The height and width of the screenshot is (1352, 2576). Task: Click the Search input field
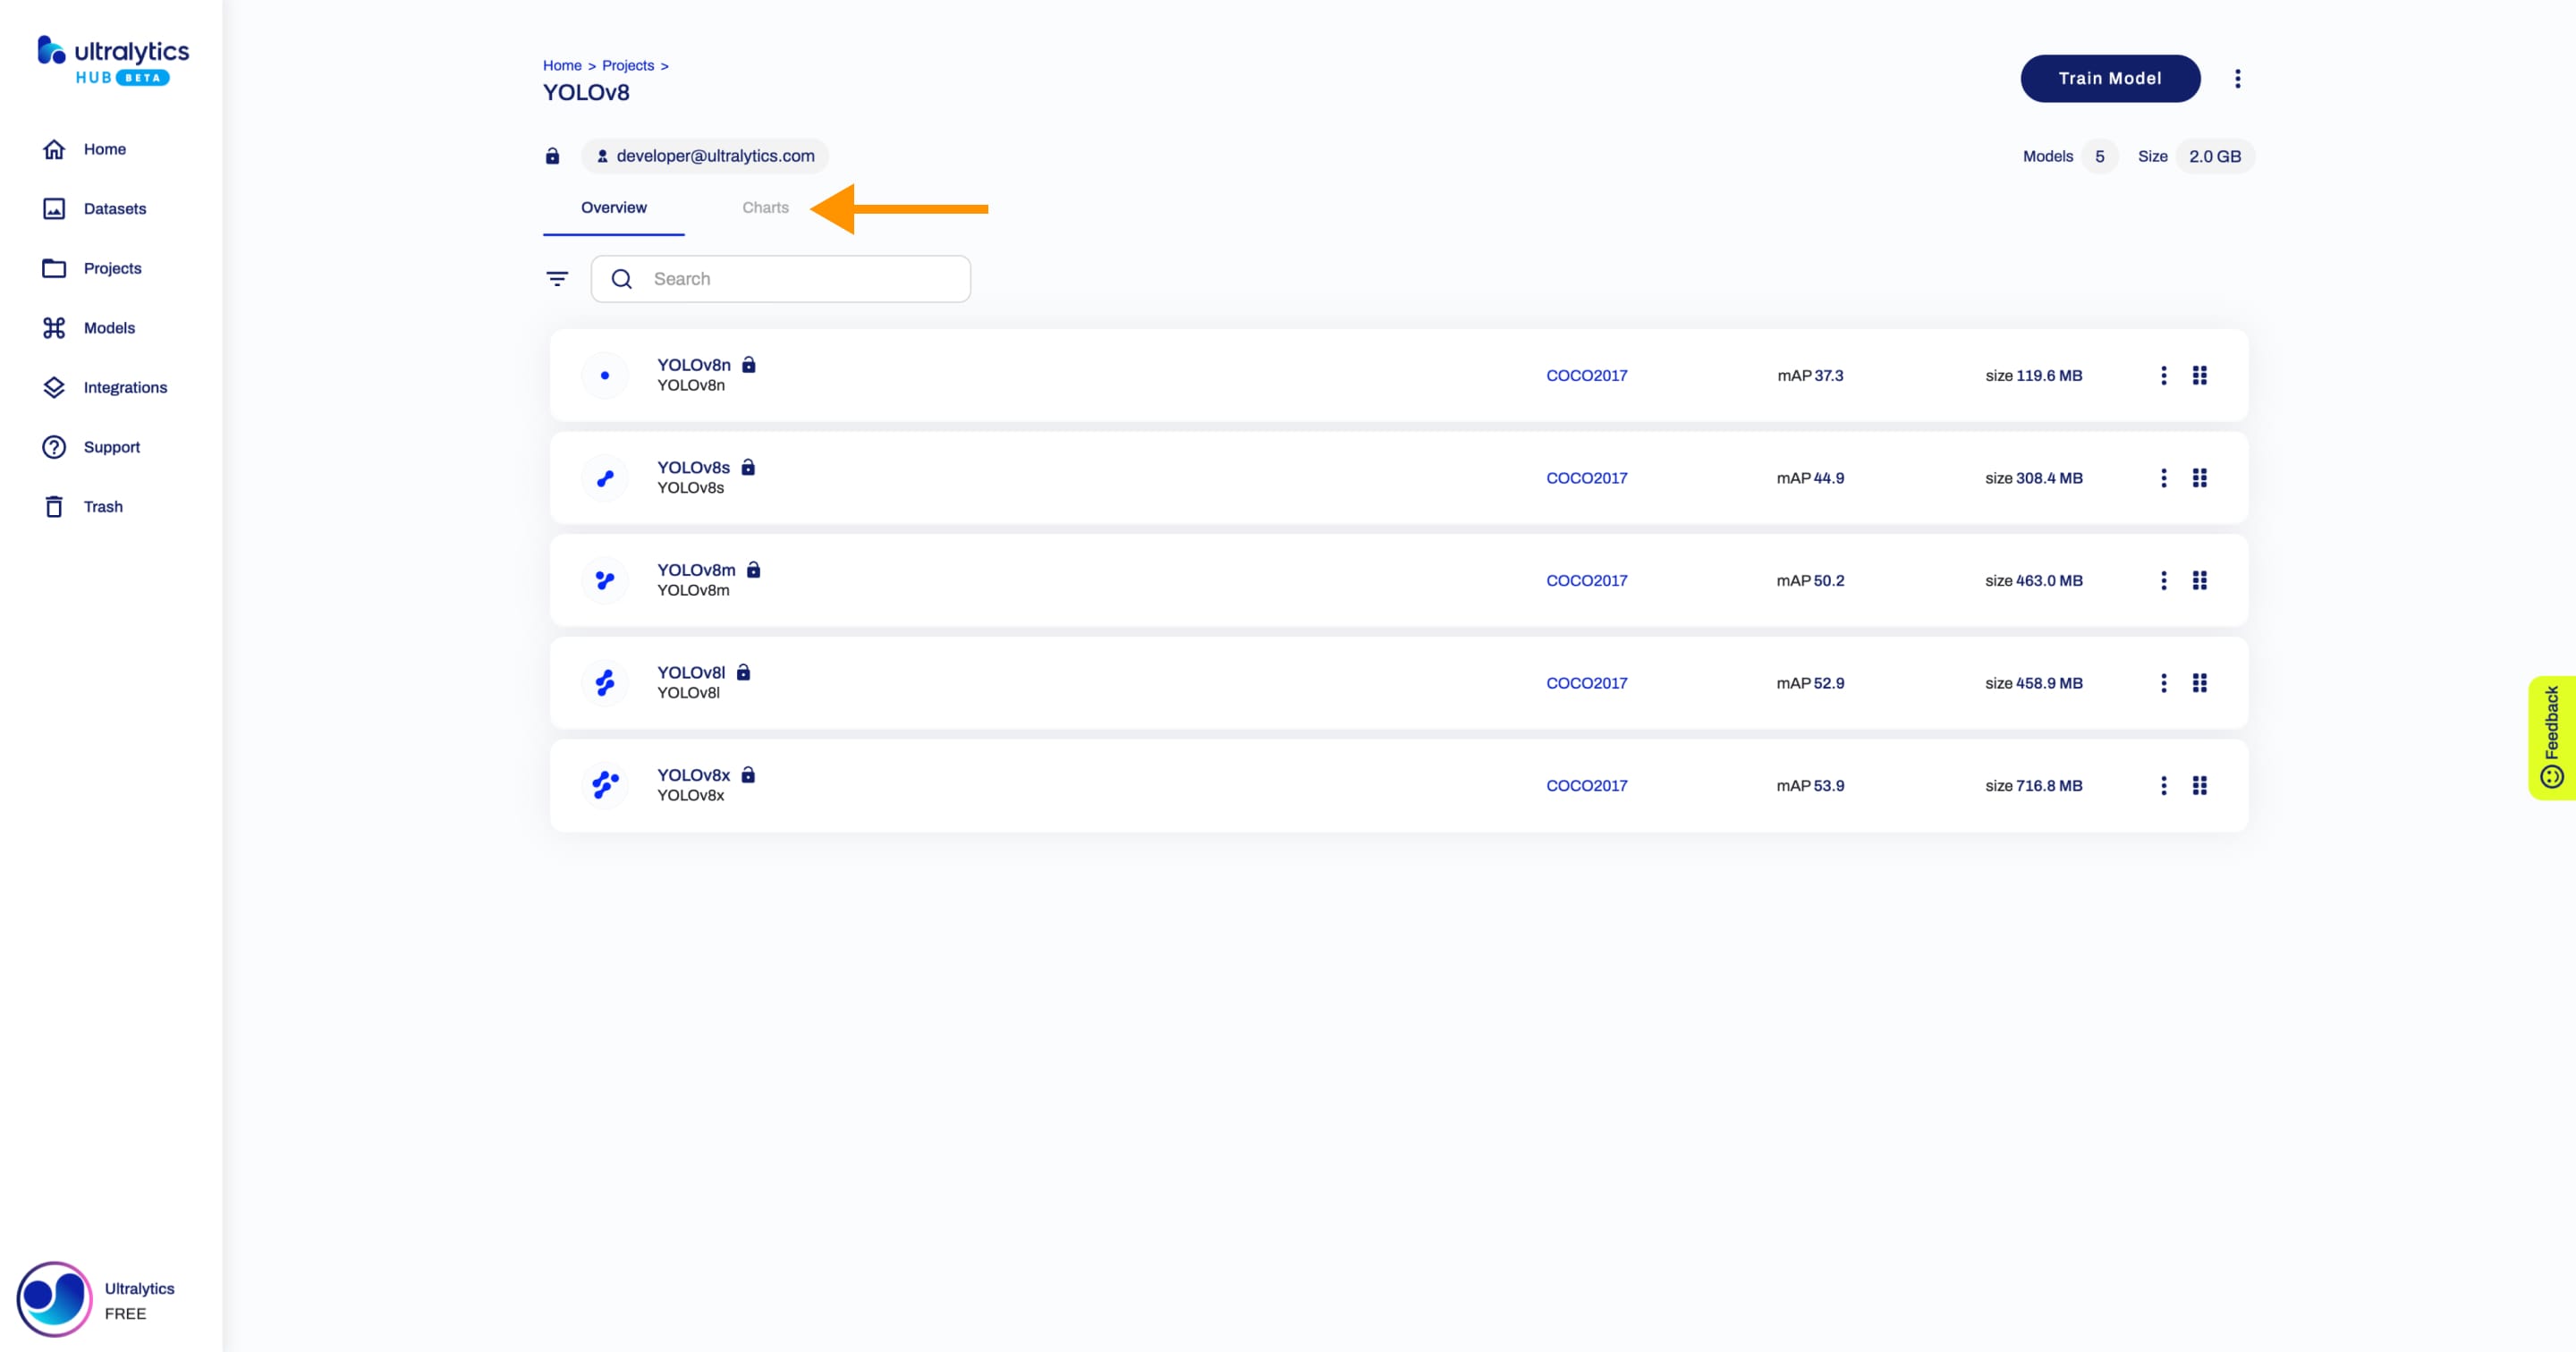(x=780, y=277)
